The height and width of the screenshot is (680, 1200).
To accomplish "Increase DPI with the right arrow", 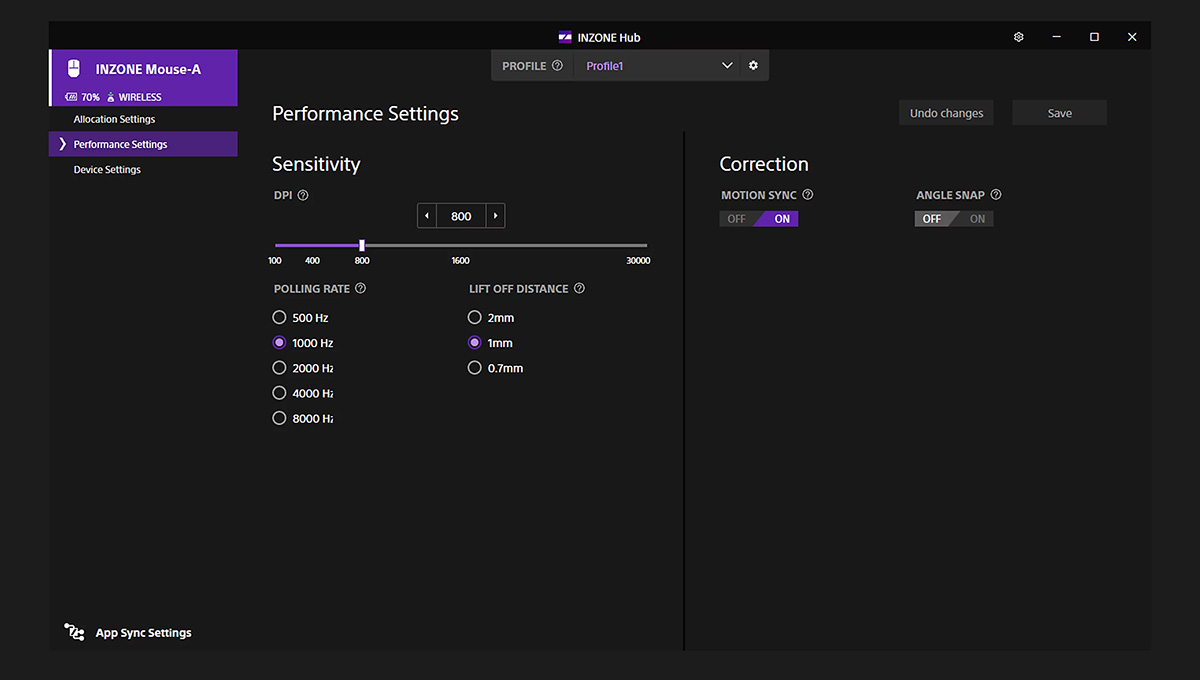I will [495, 216].
